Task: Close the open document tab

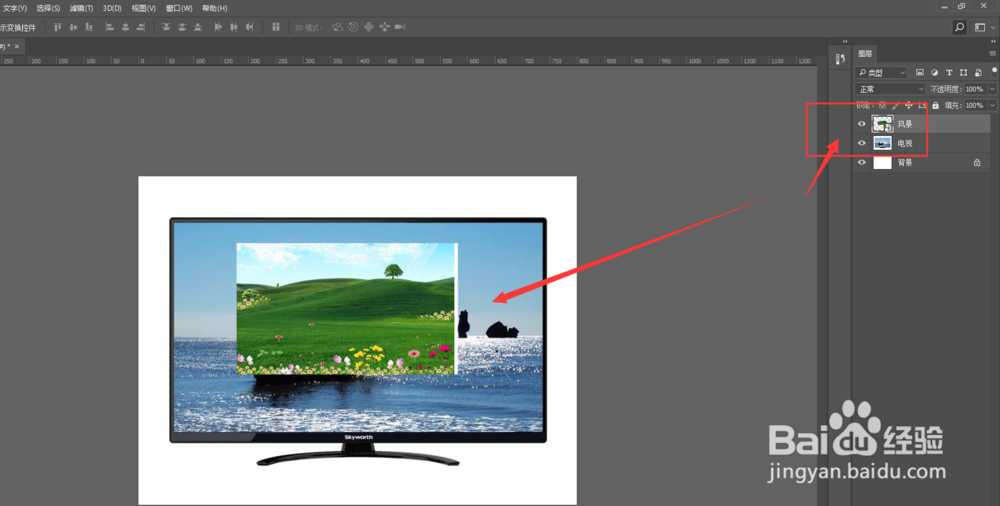Action: pos(17,47)
